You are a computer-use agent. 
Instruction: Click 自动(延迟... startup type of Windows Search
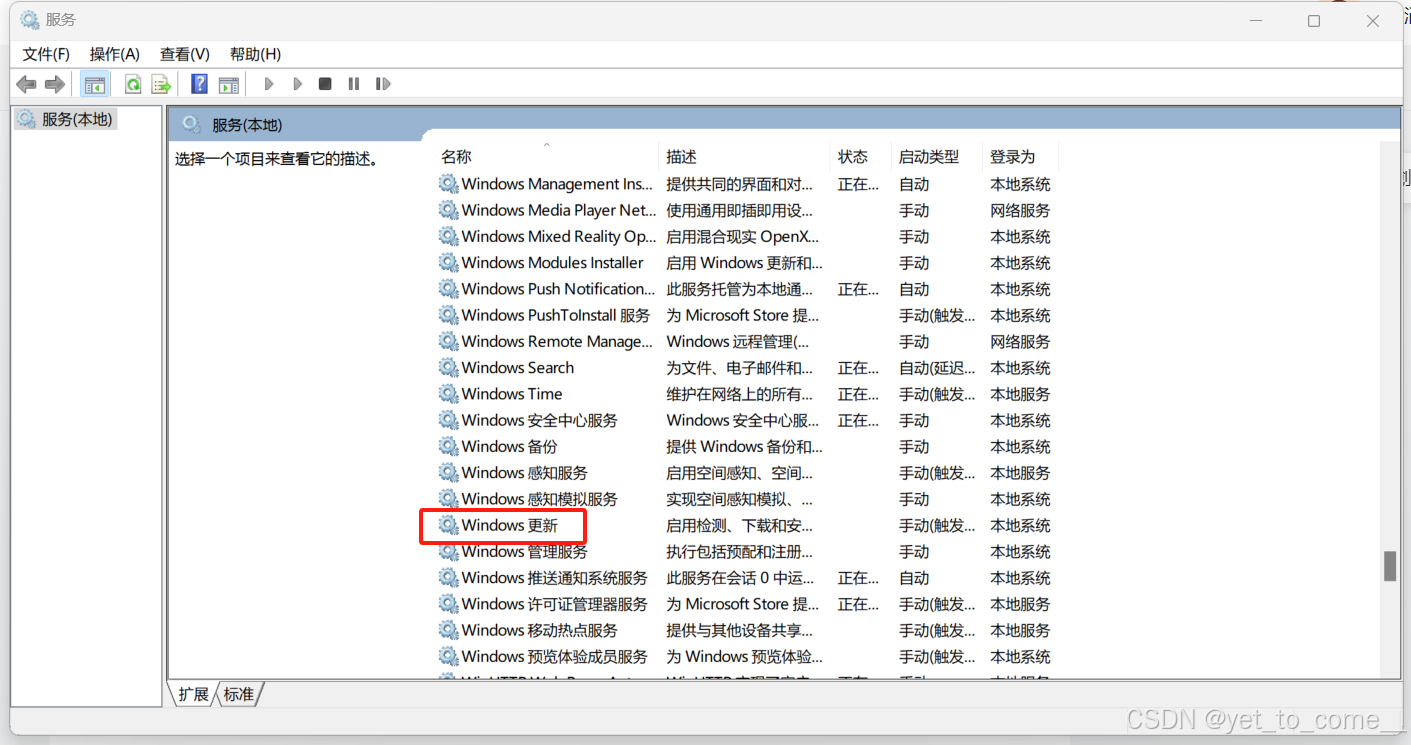[937, 367]
